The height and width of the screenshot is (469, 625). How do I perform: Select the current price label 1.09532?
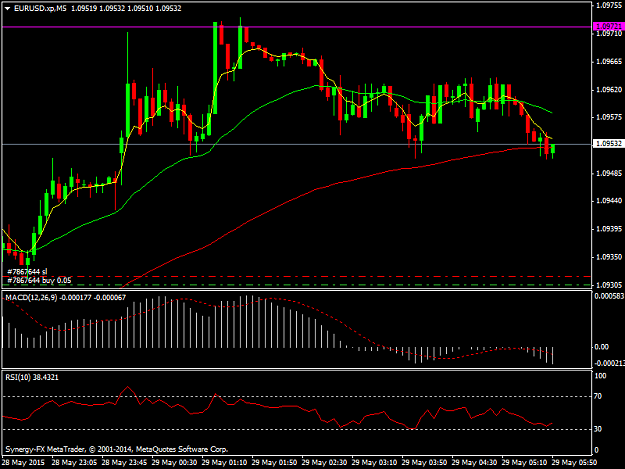pyautogui.click(x=608, y=143)
